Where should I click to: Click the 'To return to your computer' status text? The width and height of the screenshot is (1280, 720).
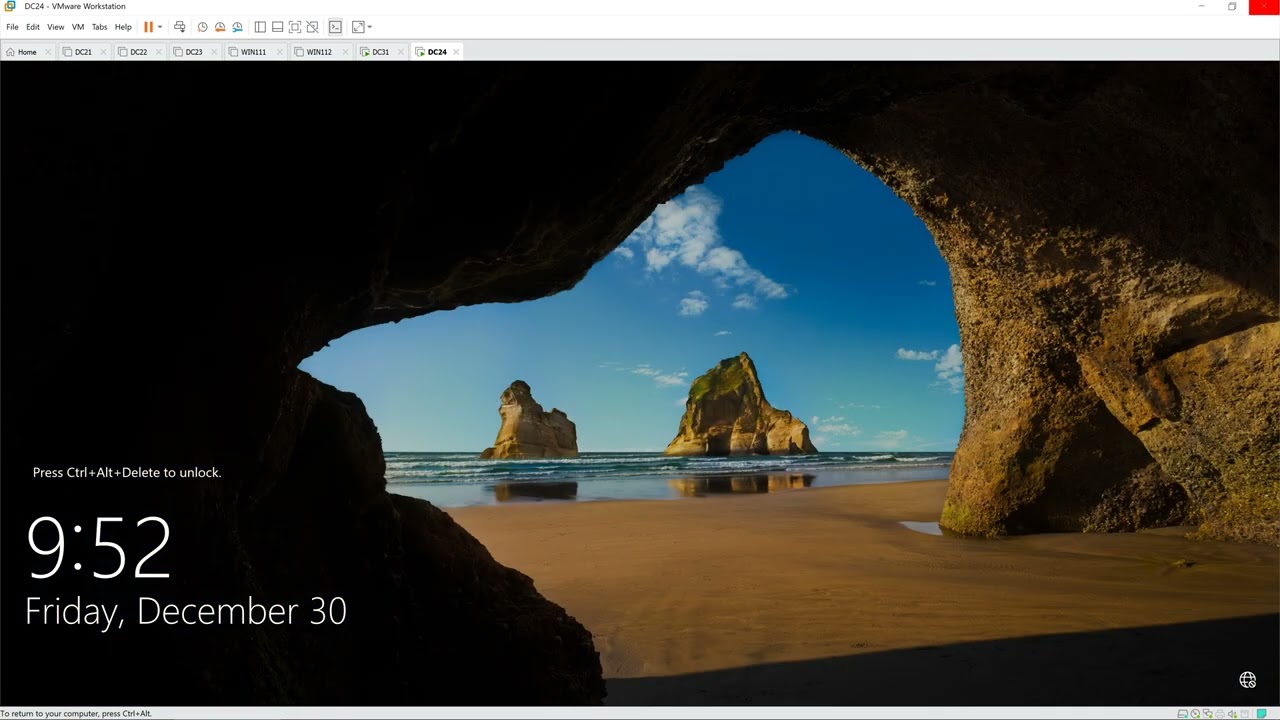point(77,714)
